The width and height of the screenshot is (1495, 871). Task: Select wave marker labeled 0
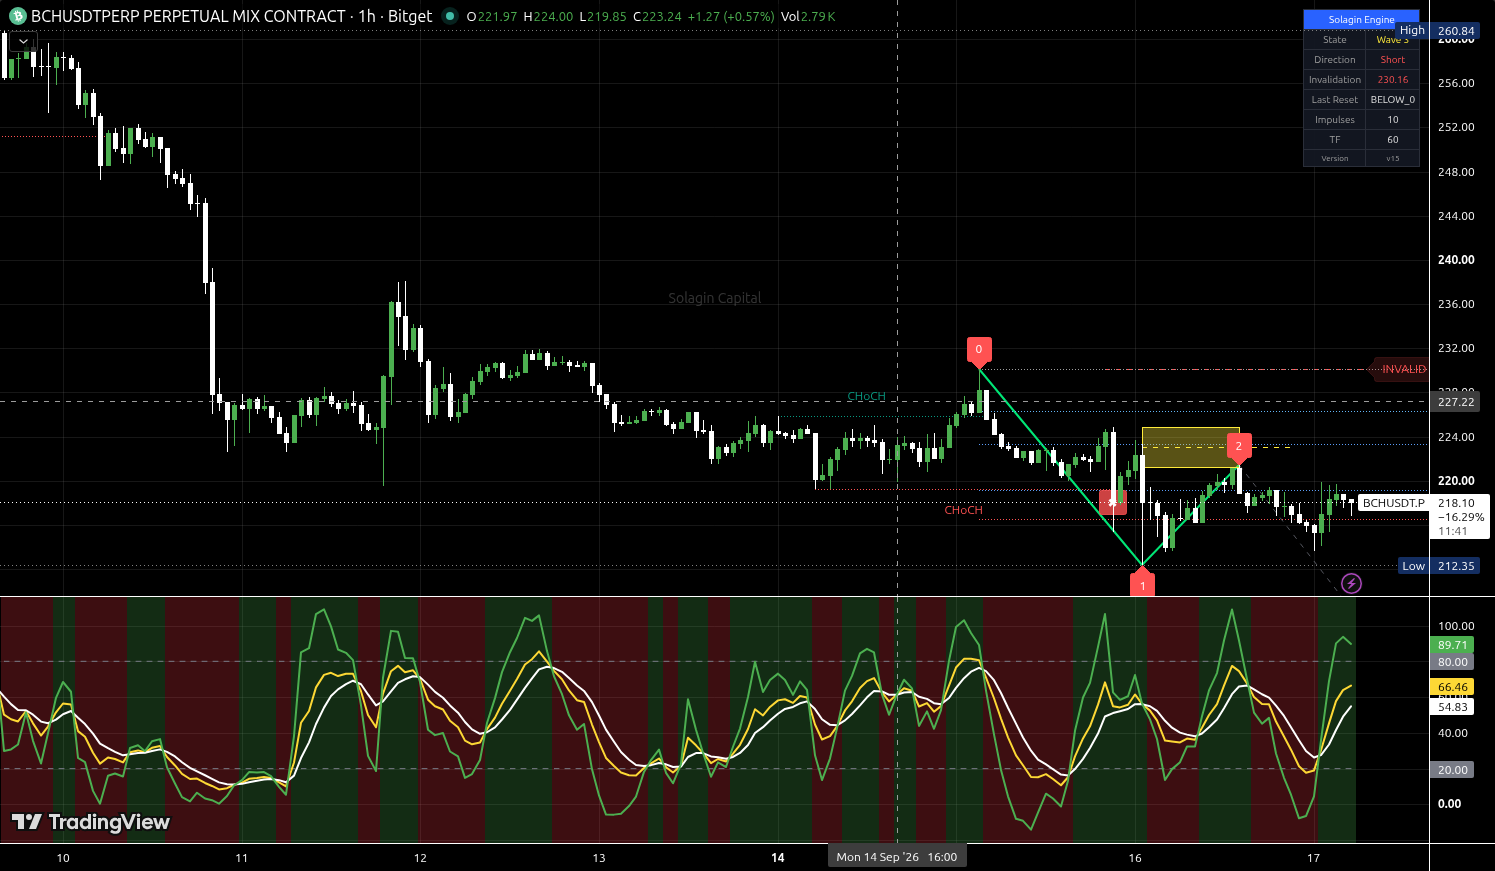point(979,350)
